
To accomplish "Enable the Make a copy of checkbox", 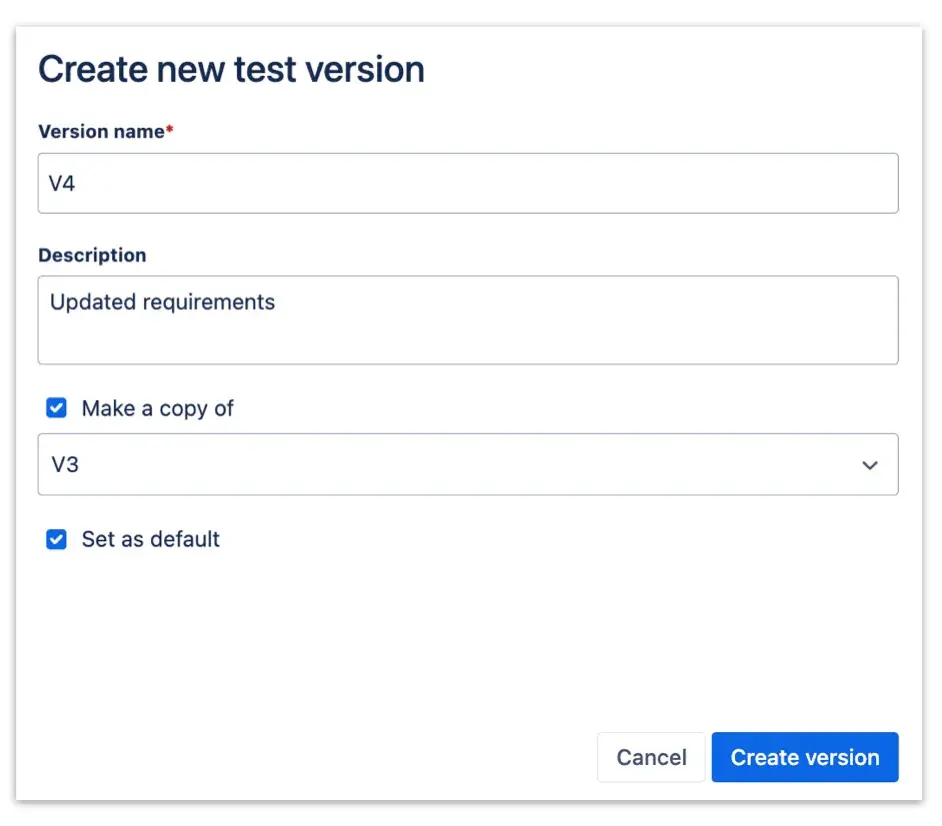I will (x=56, y=408).
